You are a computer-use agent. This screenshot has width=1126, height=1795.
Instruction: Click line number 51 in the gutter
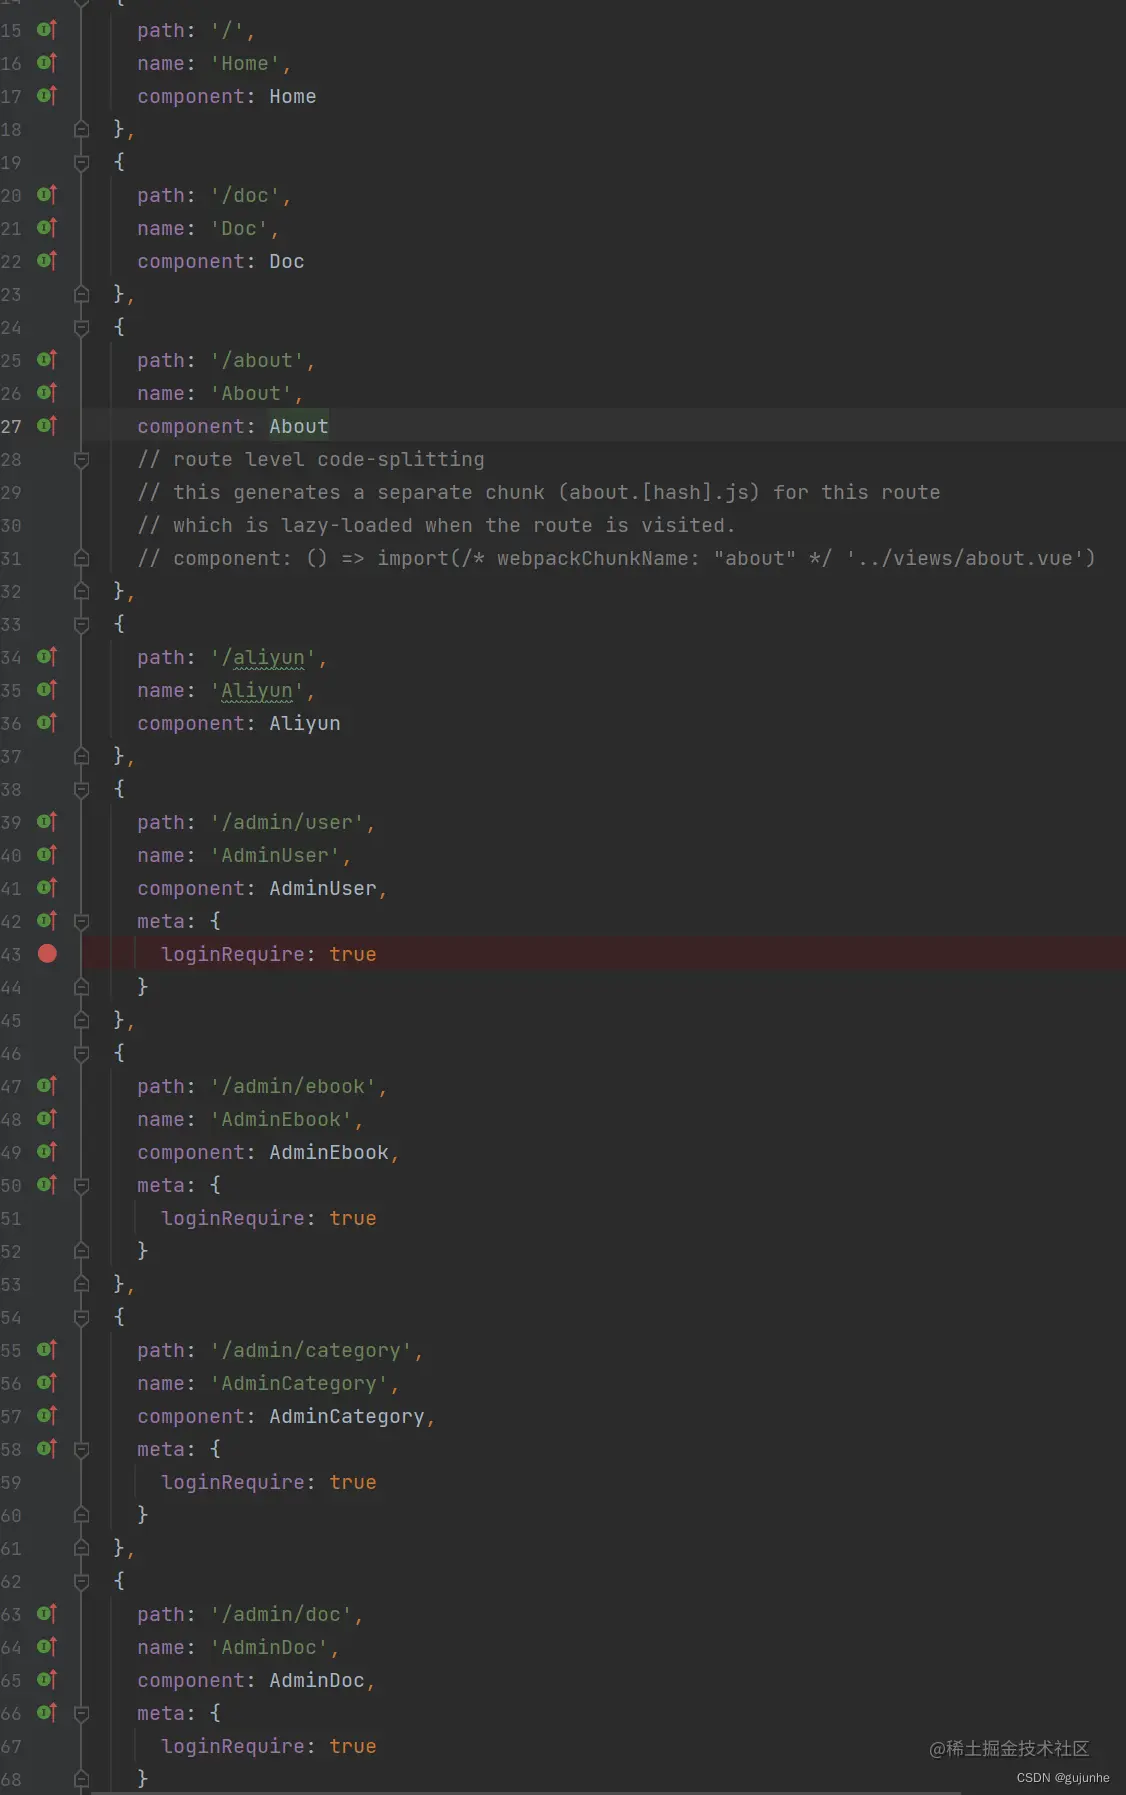pos(11,1218)
